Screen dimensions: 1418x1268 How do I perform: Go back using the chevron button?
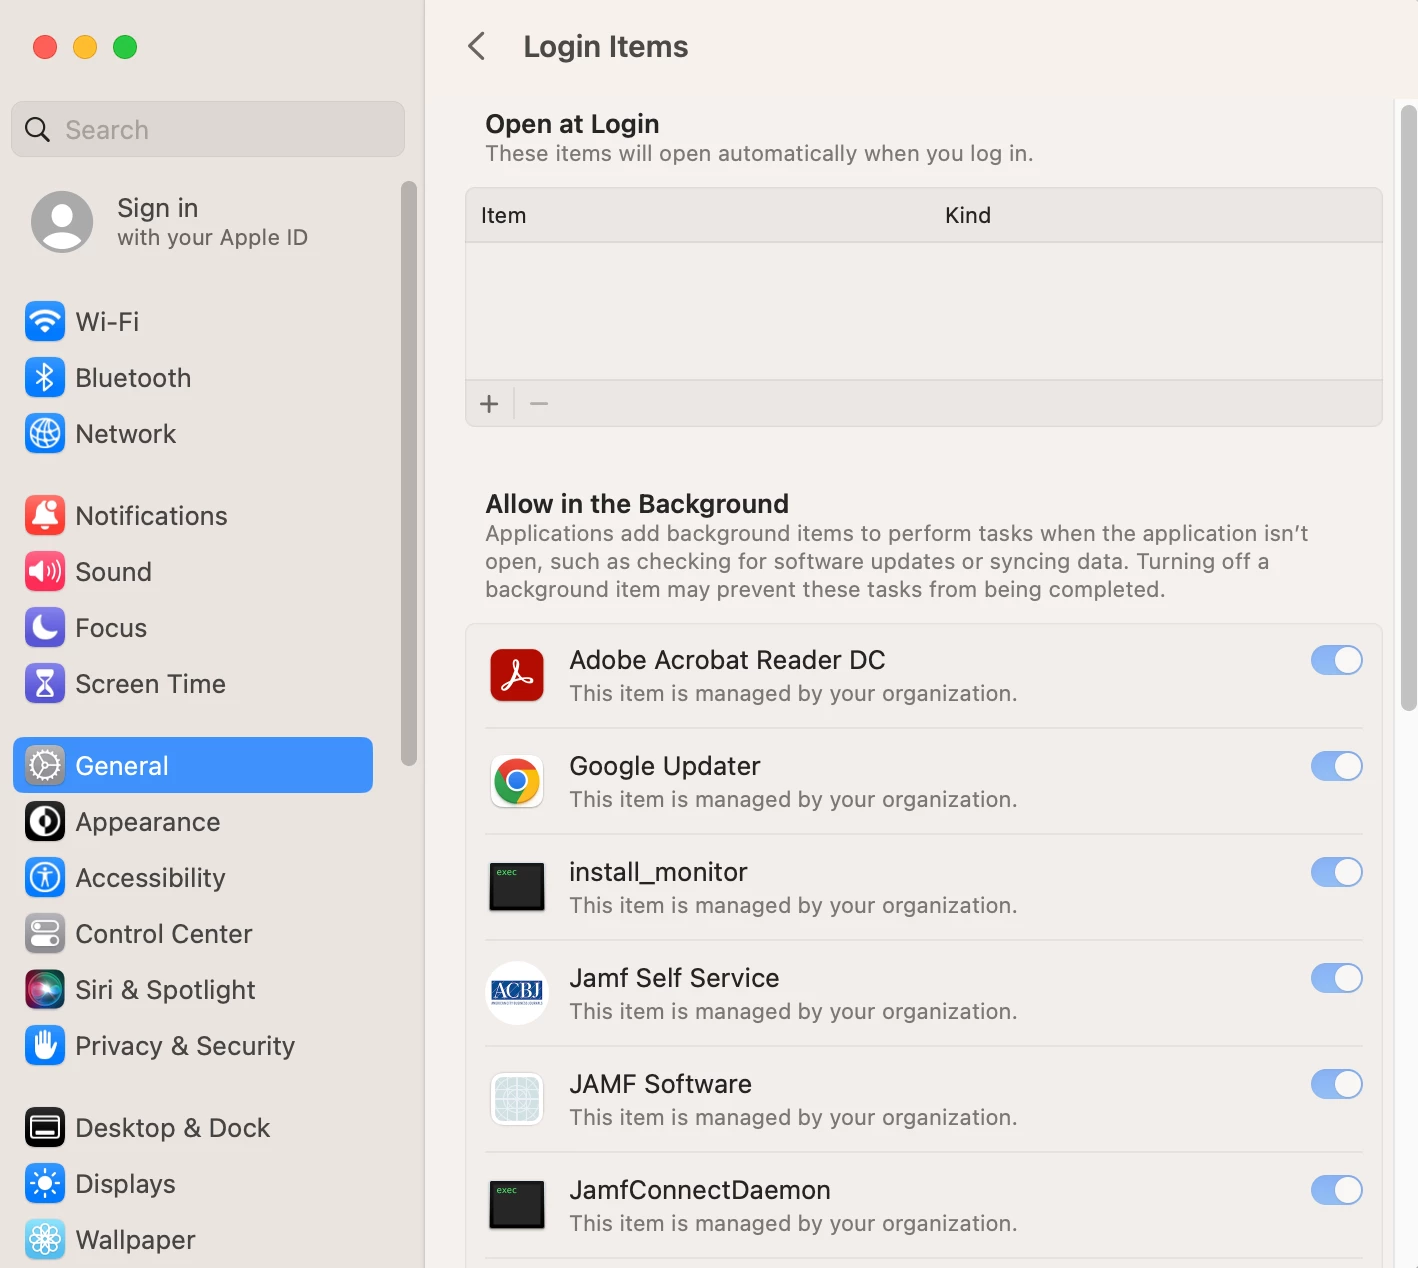pyautogui.click(x=477, y=46)
